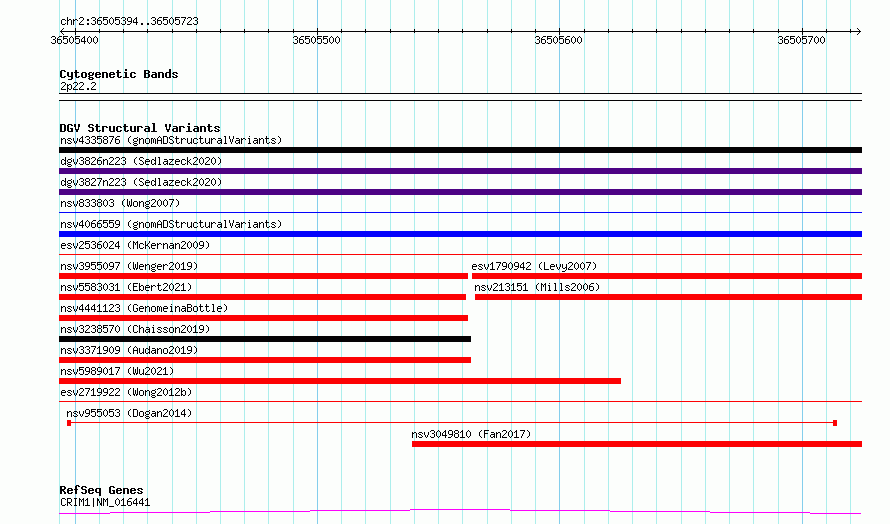
Task: Open esv2536024 (McKernan2009) variant label
Action: point(135,245)
